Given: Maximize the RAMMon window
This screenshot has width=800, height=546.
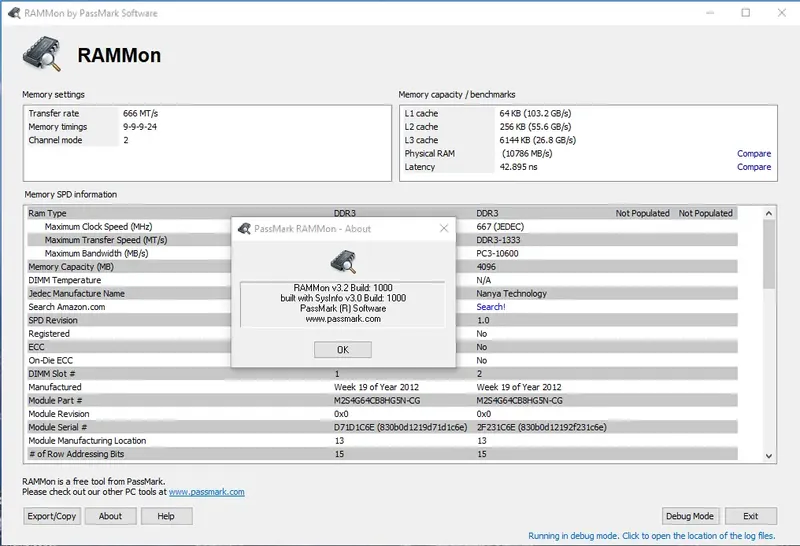Looking at the screenshot, I should (x=745, y=13).
